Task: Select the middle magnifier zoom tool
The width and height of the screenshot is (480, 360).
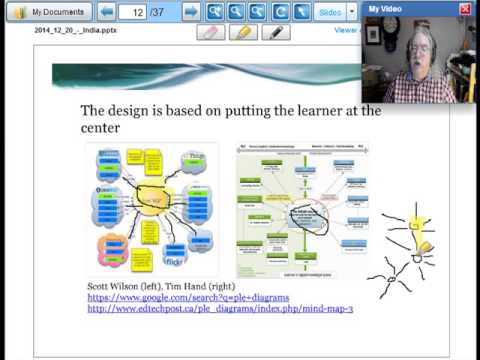Action: pyautogui.click(x=236, y=12)
